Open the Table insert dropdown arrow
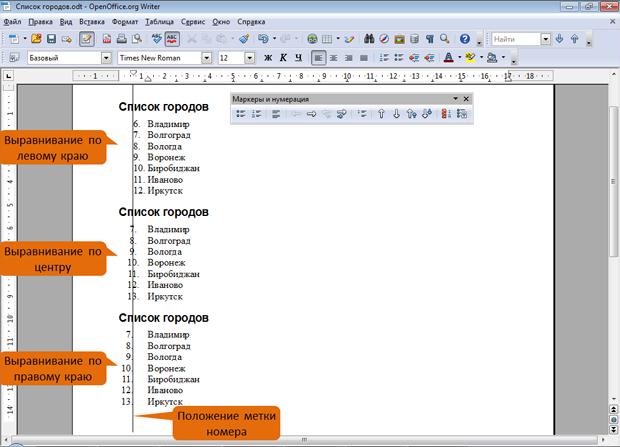 click(338, 39)
